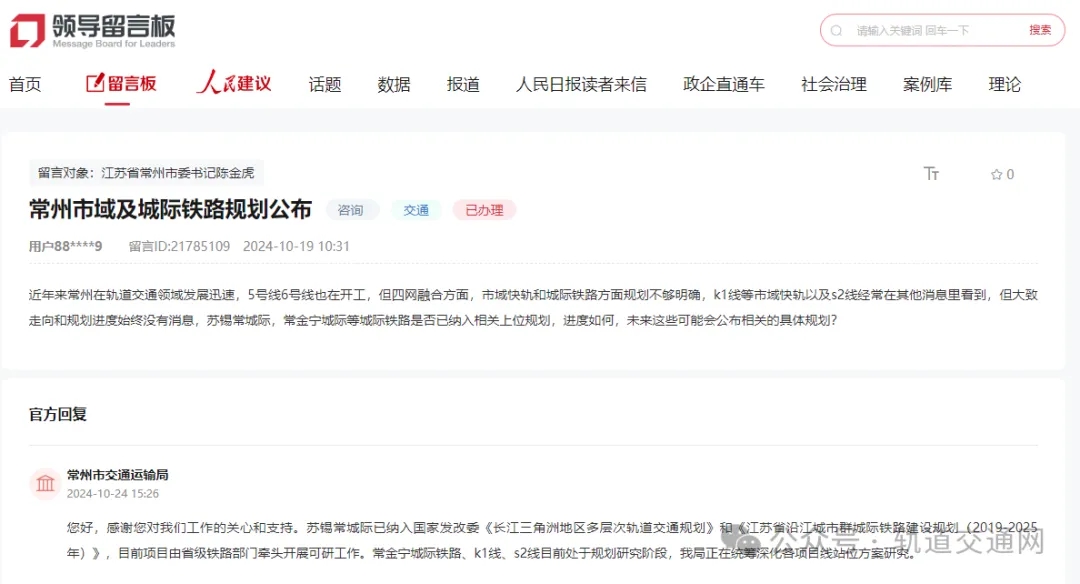Click the red 搜索 button
Image resolution: width=1080 pixels, height=584 pixels.
(1040, 30)
